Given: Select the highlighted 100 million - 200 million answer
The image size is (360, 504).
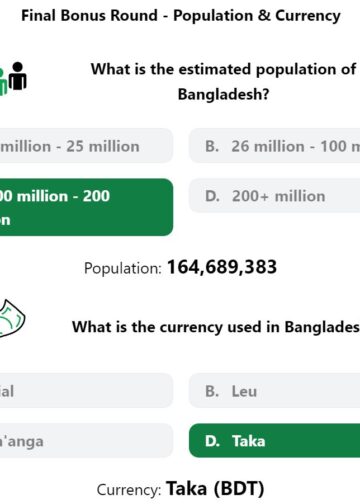Looking at the screenshot, I should tap(86, 207).
